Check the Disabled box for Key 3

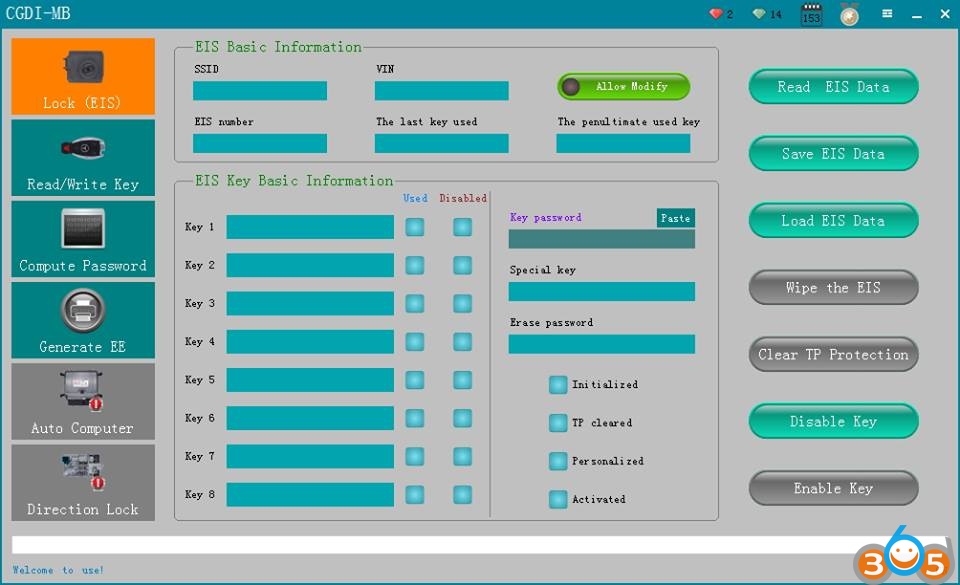pyautogui.click(x=462, y=303)
